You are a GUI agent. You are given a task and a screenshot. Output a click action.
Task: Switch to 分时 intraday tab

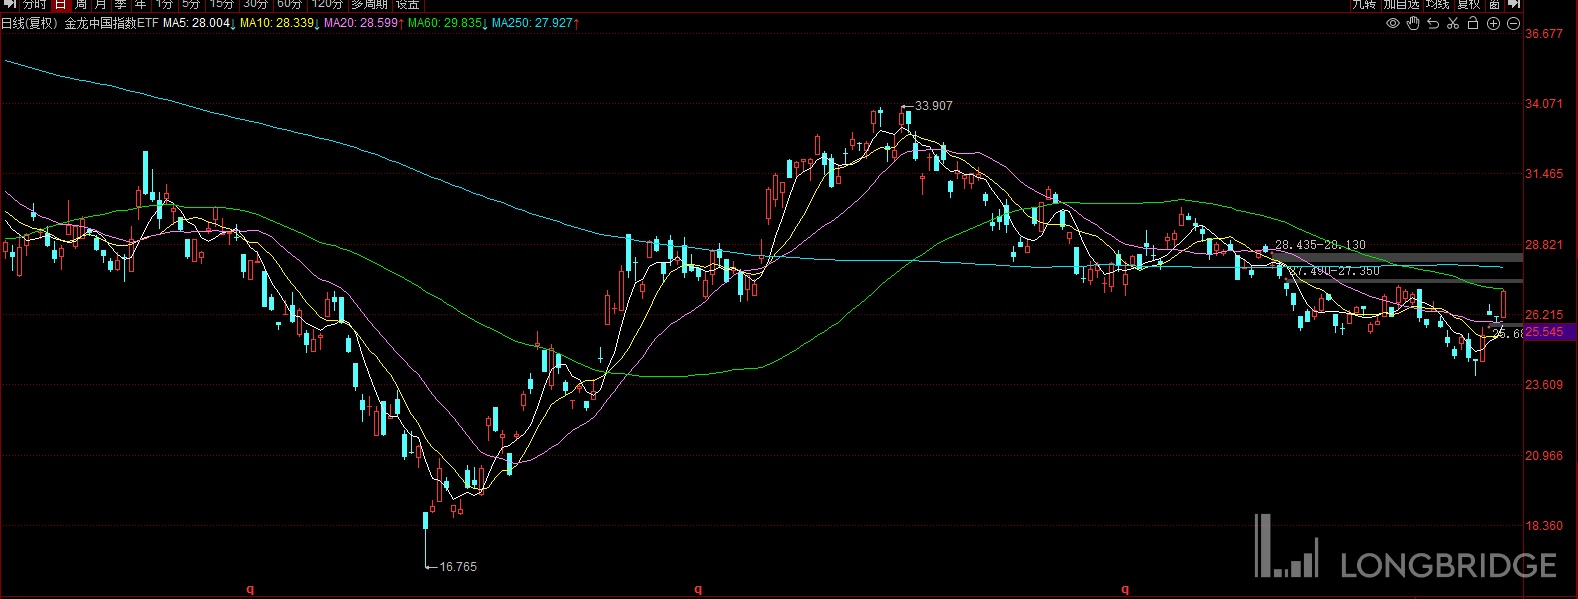(x=35, y=4)
